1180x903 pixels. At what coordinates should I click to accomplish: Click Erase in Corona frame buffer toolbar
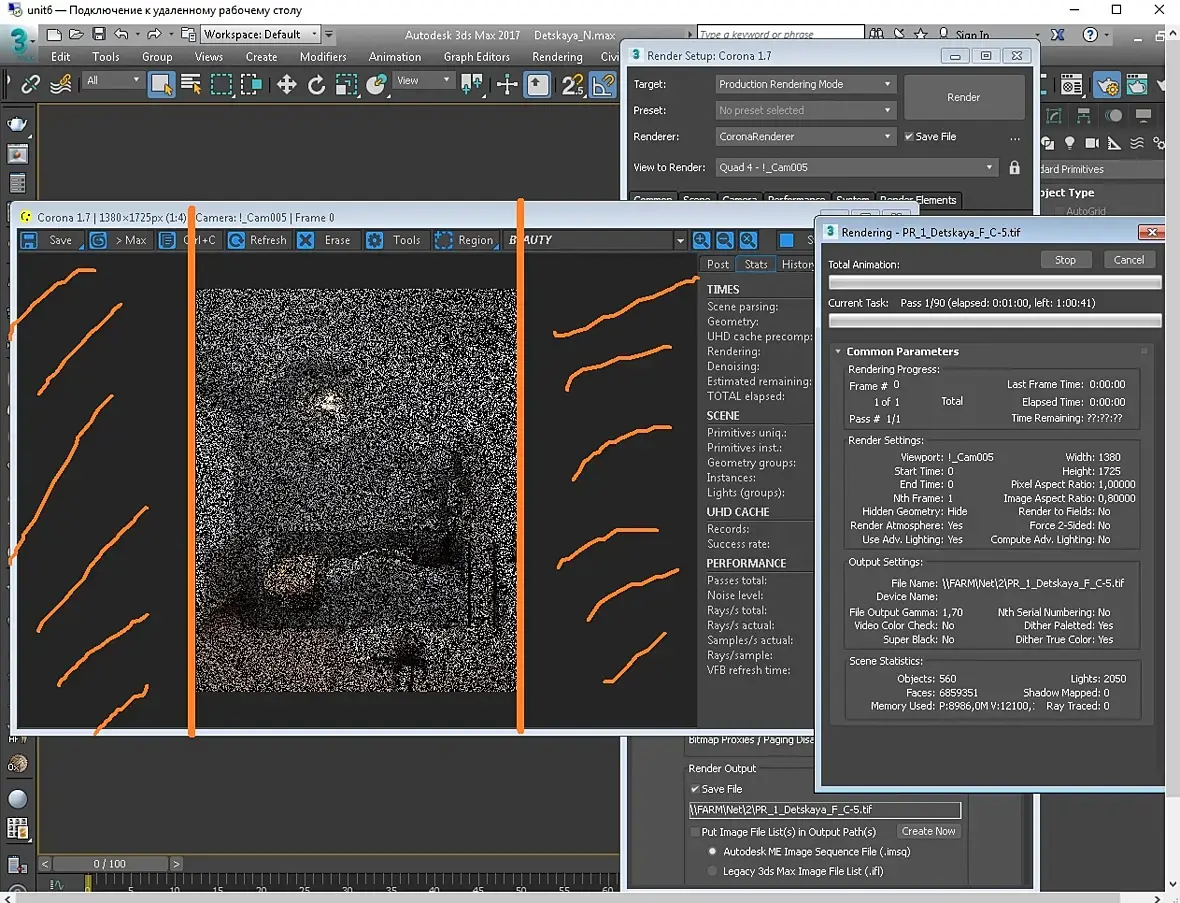pyautogui.click(x=326, y=240)
